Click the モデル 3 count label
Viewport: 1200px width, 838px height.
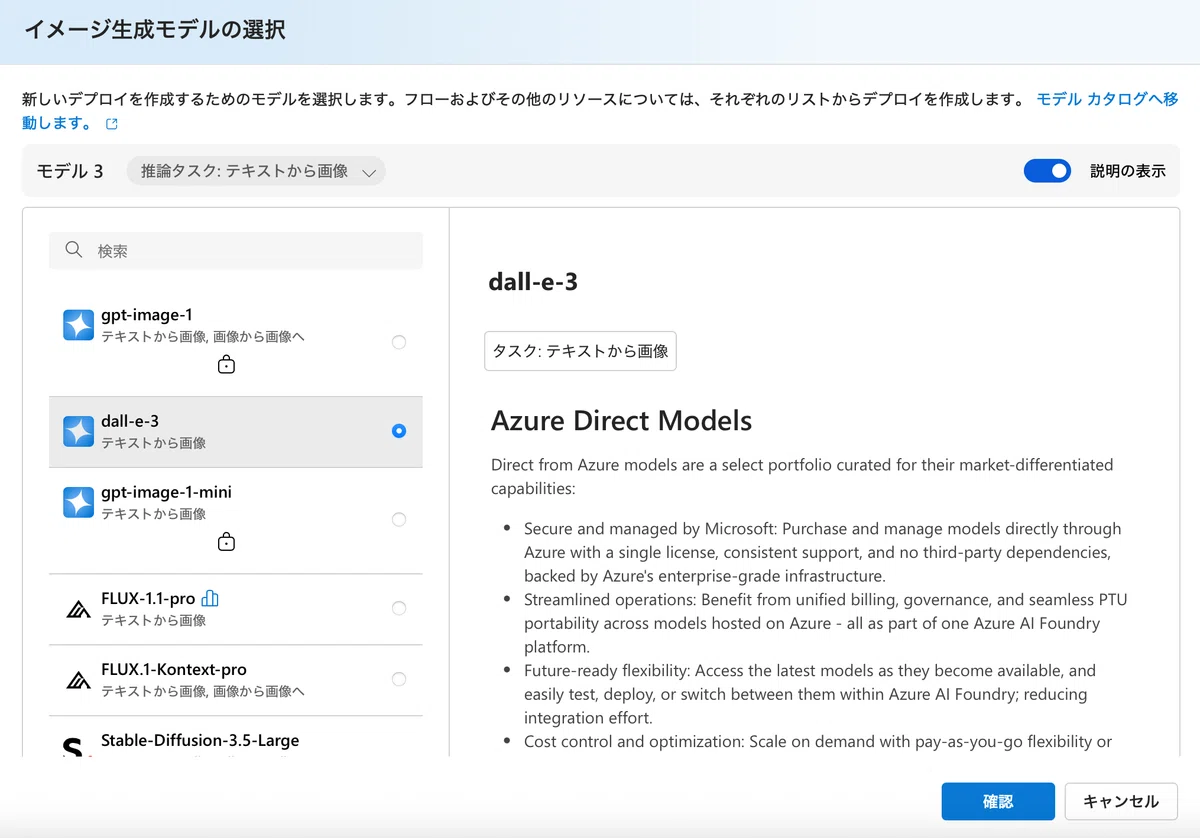tap(70, 171)
